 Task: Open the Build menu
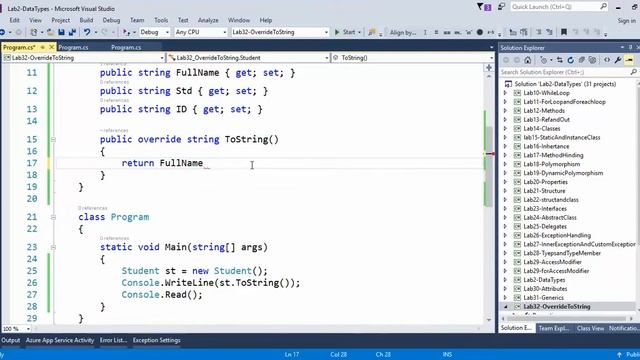click(x=86, y=20)
